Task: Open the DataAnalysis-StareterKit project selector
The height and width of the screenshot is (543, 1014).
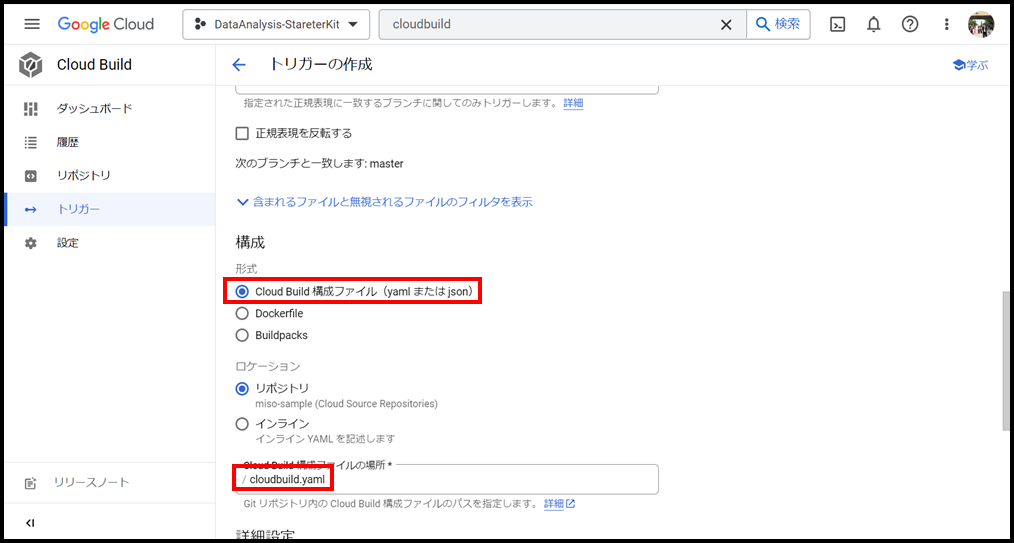Action: 276,24
